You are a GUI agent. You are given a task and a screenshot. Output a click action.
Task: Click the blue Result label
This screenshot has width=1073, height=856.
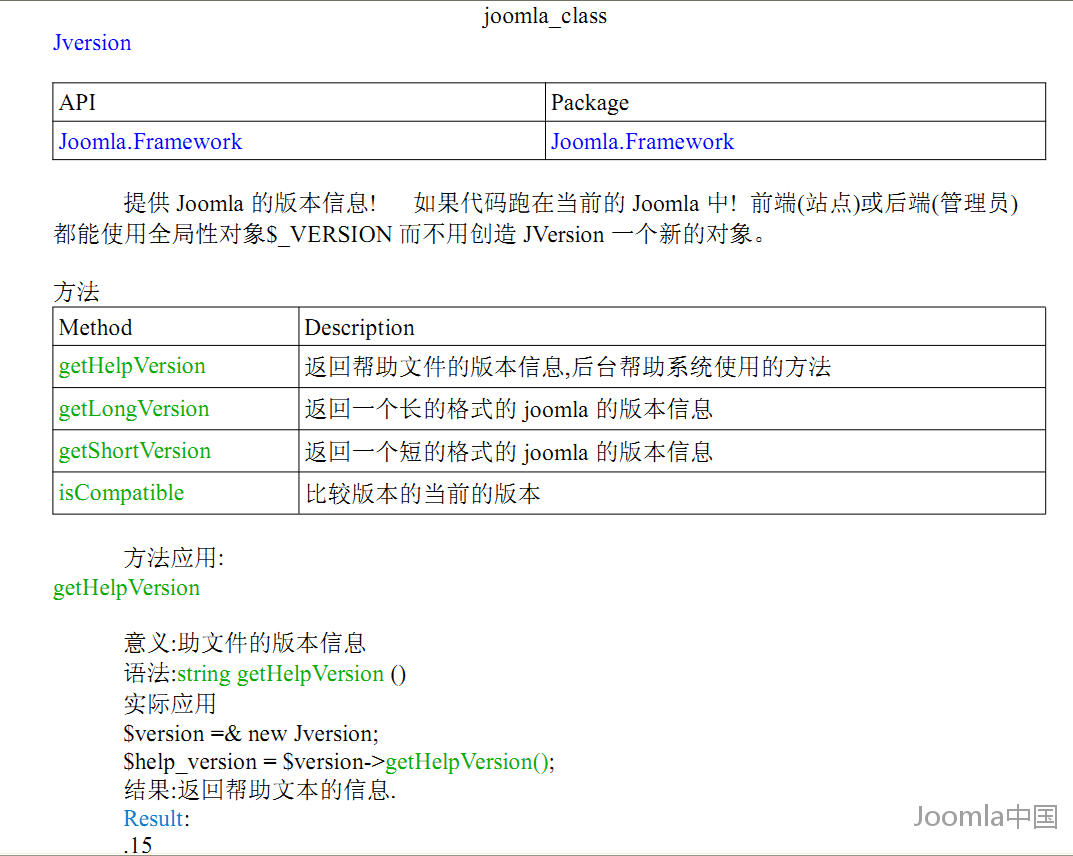[153, 819]
